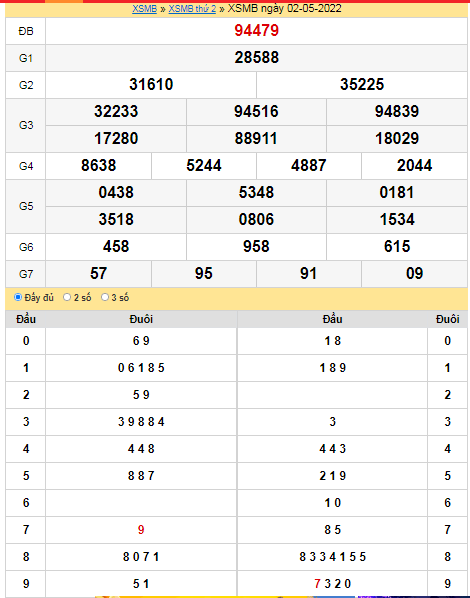The image size is (470, 598).
Task: Click G2 result 31610
Action: tap(151, 85)
